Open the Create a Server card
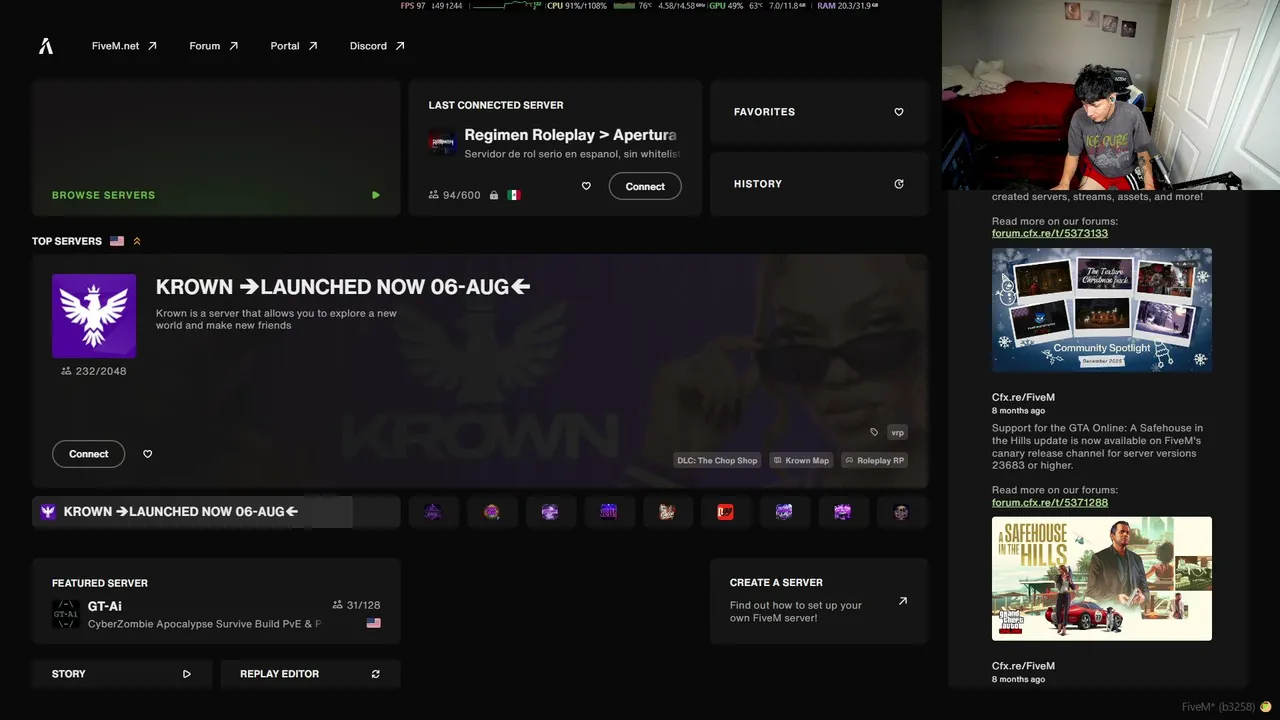Viewport: 1280px width, 720px height. coord(819,601)
